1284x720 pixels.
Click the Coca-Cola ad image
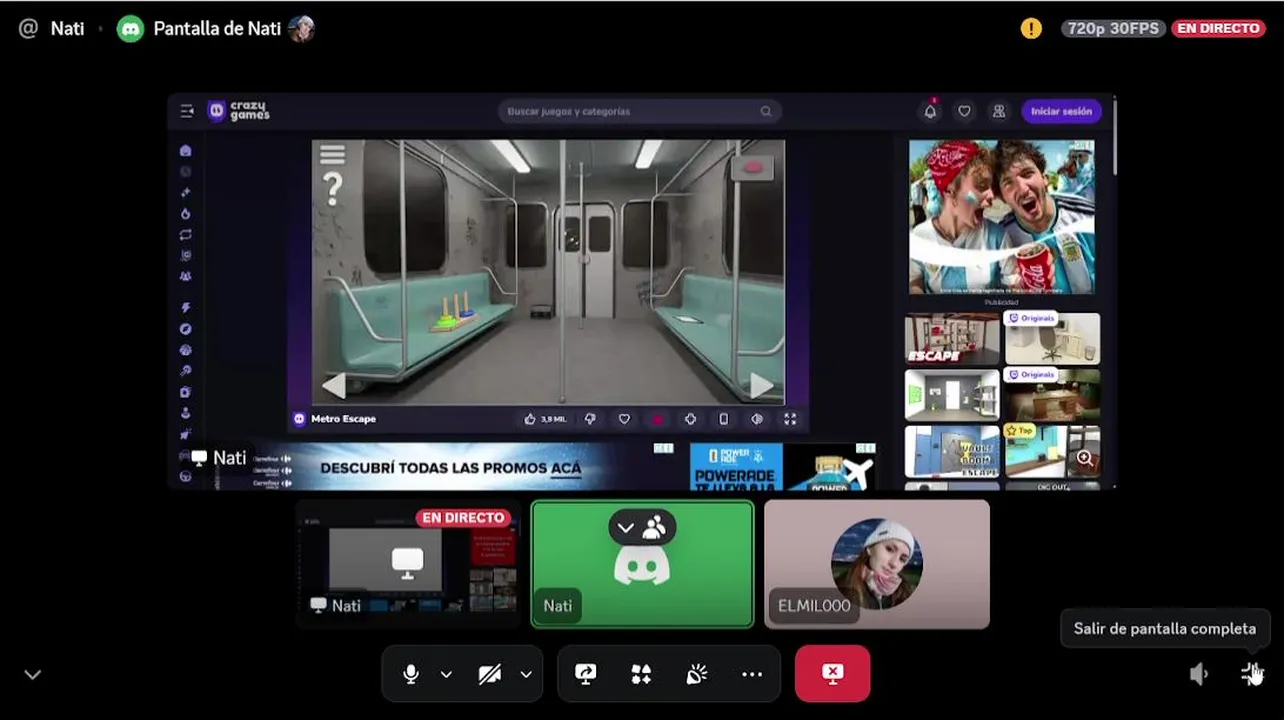point(1001,217)
